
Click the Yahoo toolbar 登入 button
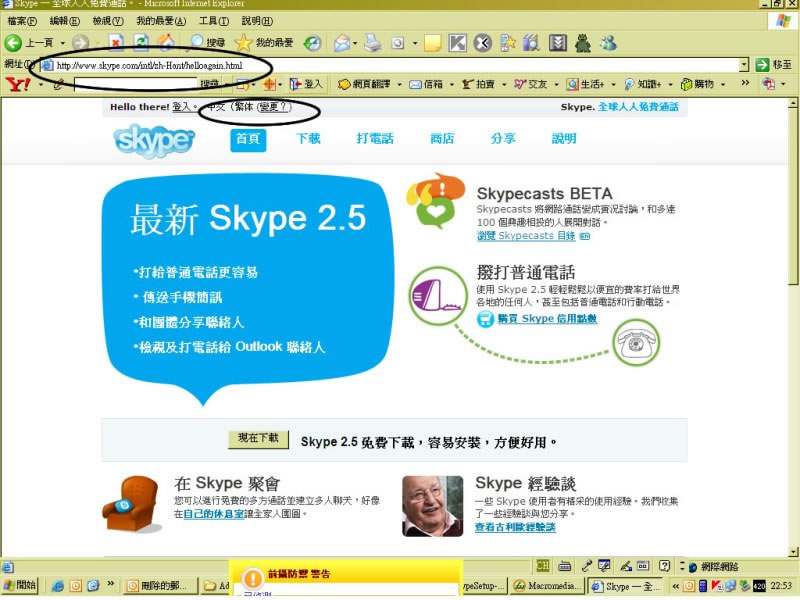[x=306, y=84]
